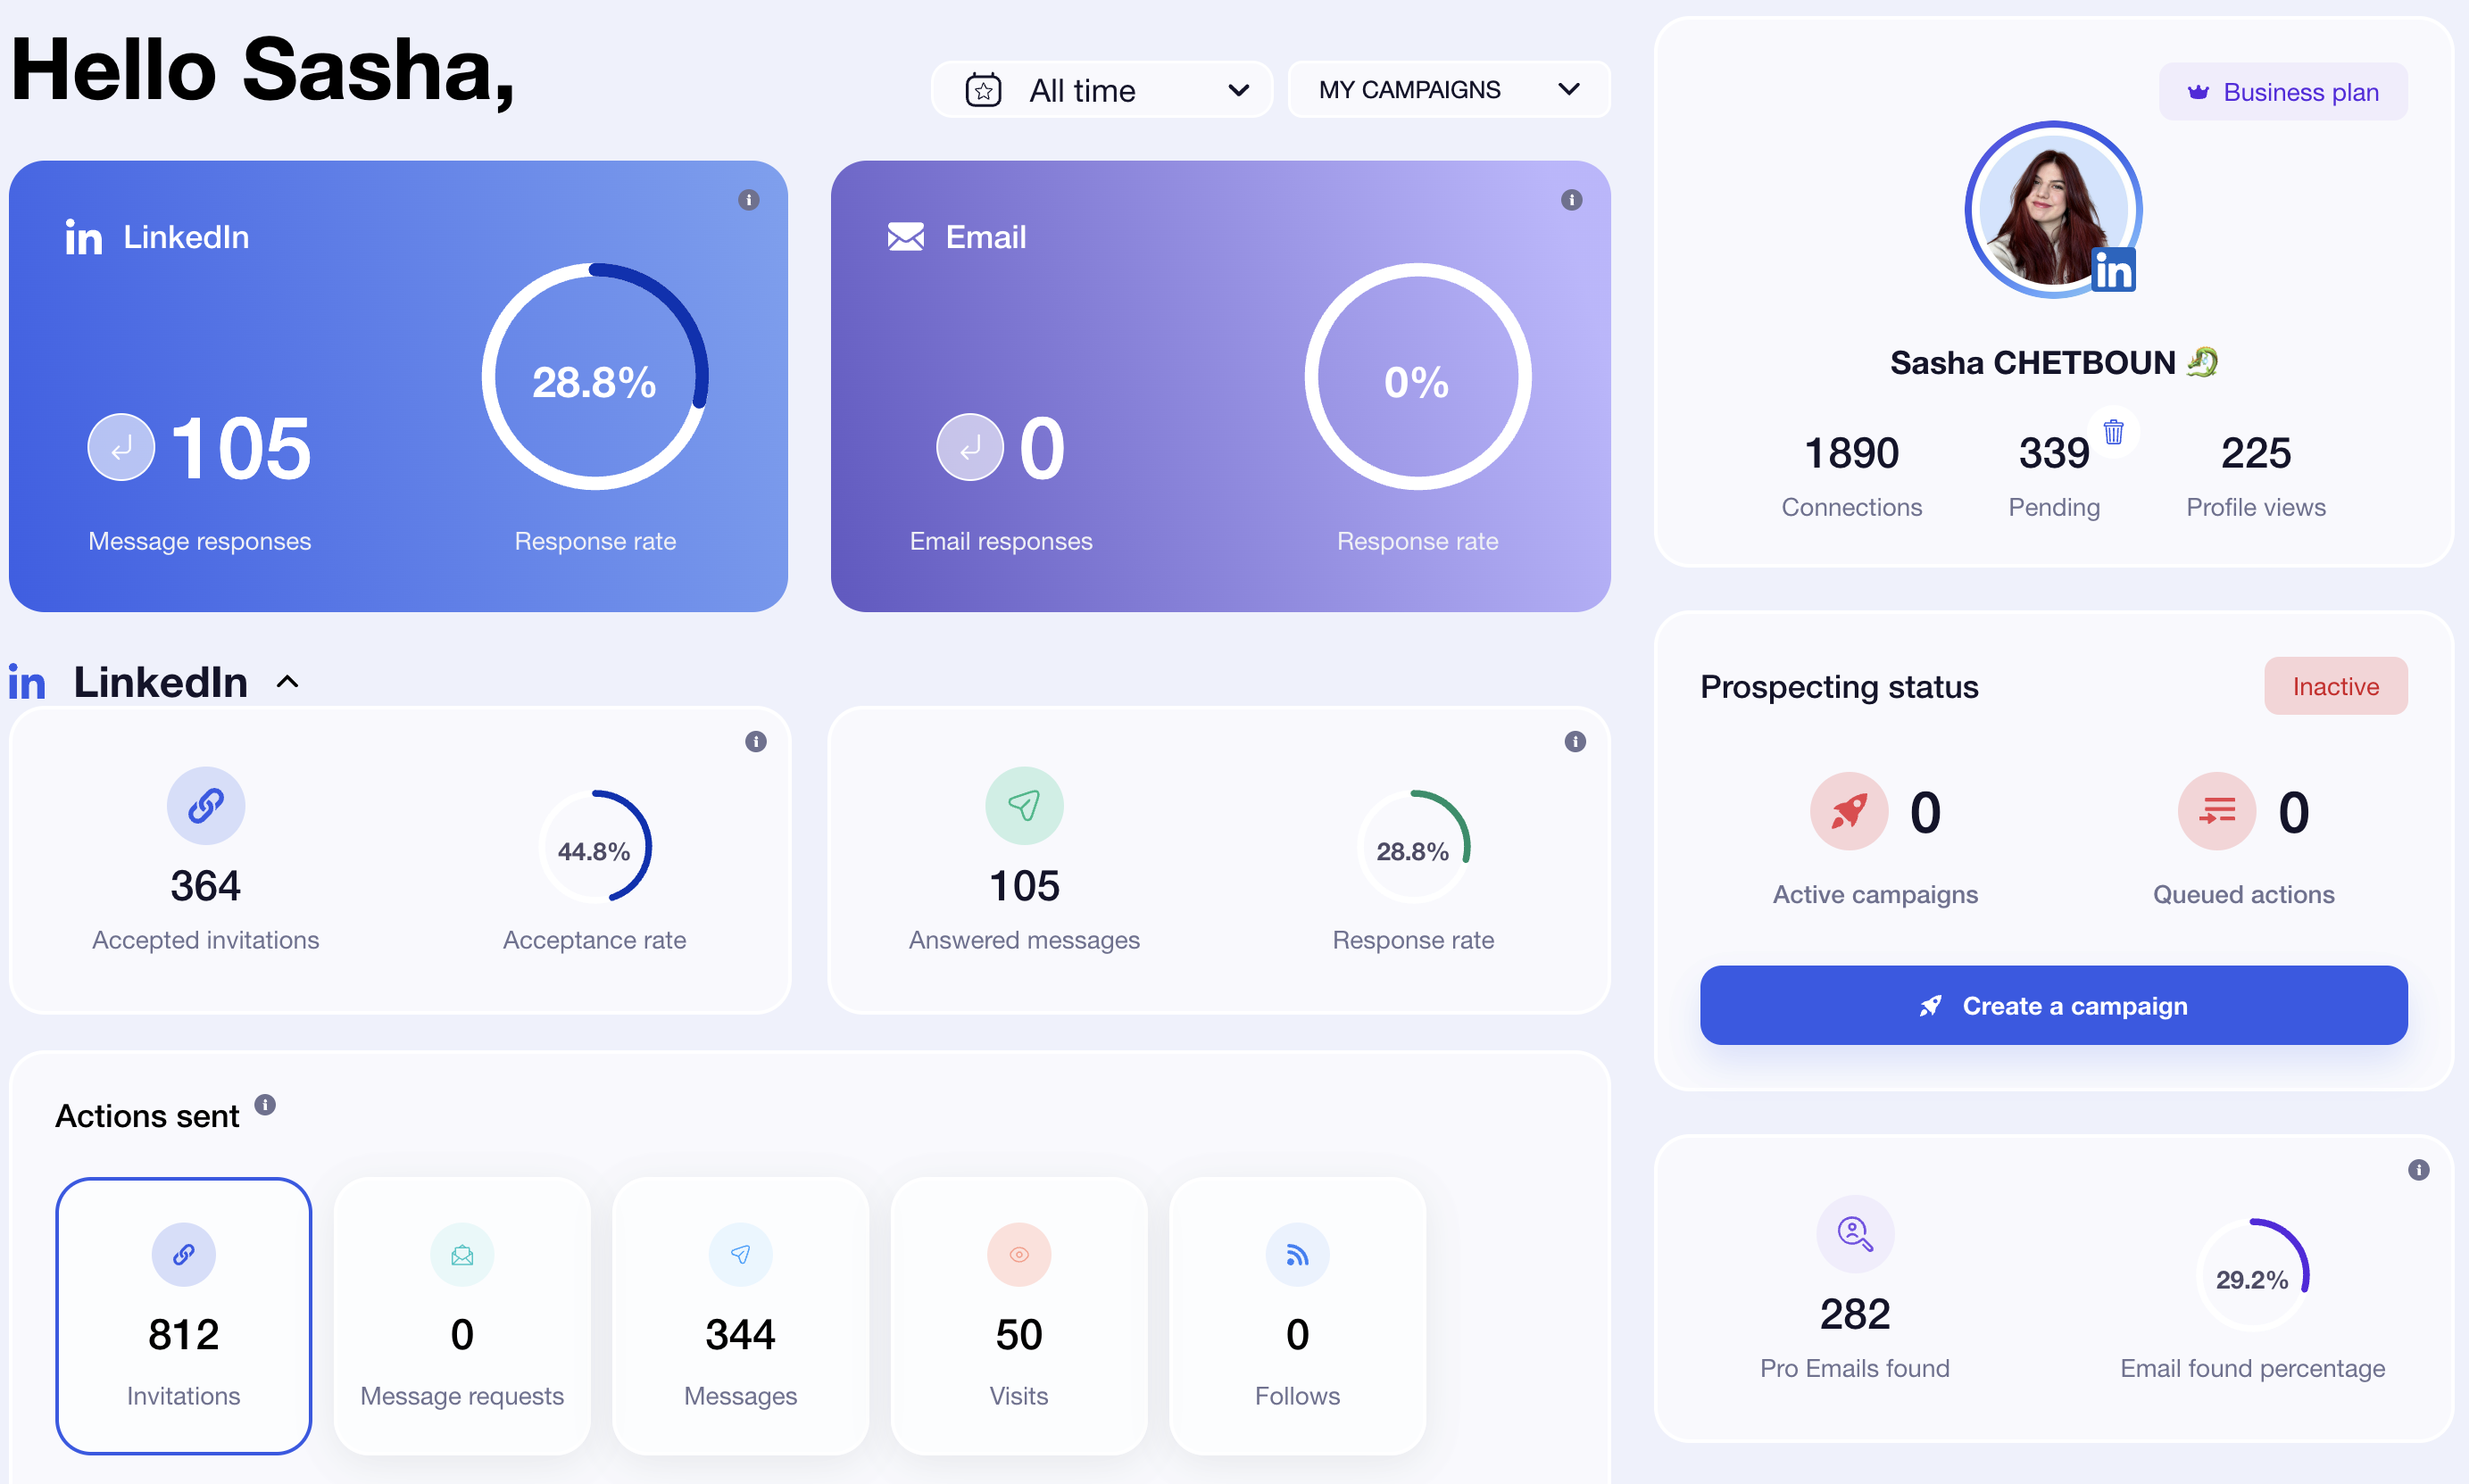Select the Invitations actions sent tab
The height and width of the screenshot is (1484, 2469).
[185, 1311]
